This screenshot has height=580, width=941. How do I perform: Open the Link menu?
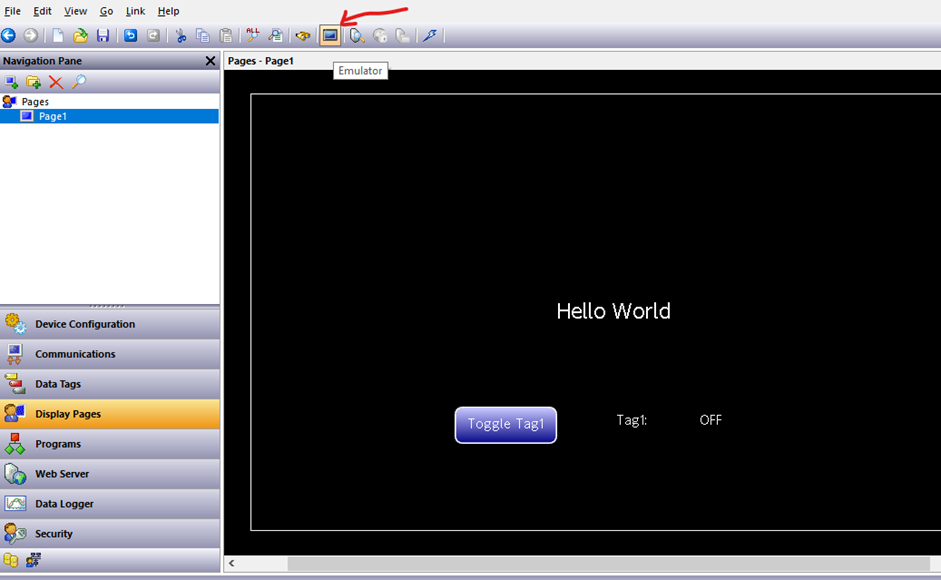point(135,11)
